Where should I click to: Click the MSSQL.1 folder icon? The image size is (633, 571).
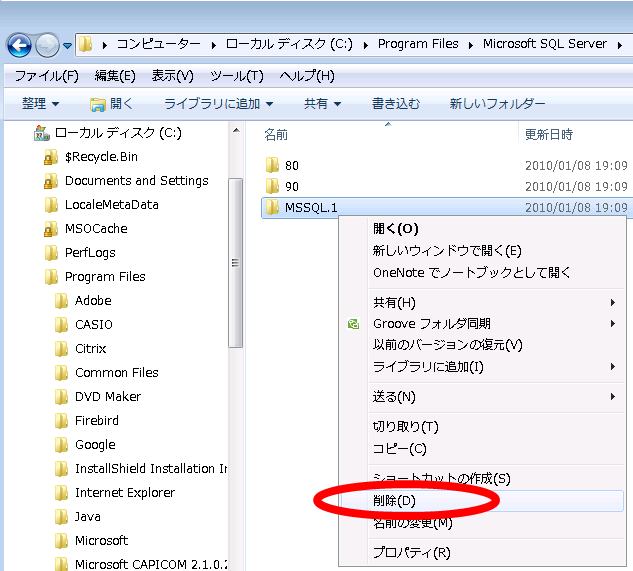(272, 207)
